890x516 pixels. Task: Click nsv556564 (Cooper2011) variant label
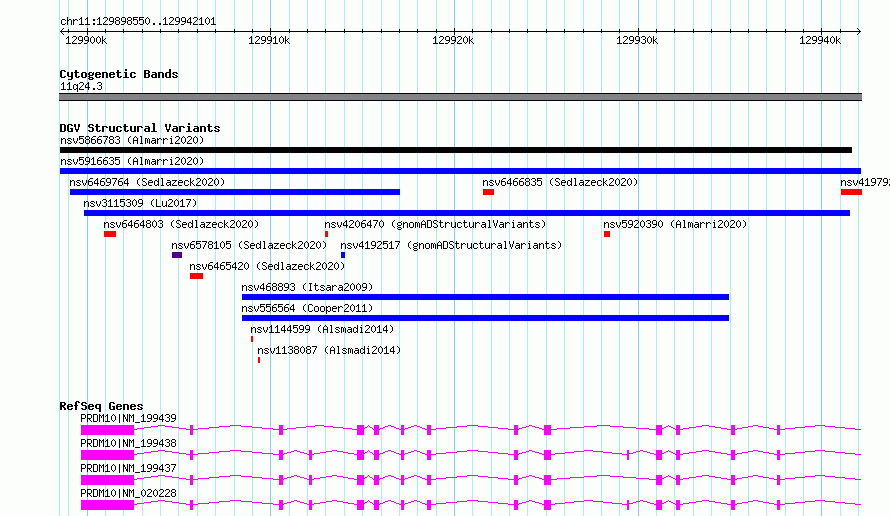click(307, 308)
